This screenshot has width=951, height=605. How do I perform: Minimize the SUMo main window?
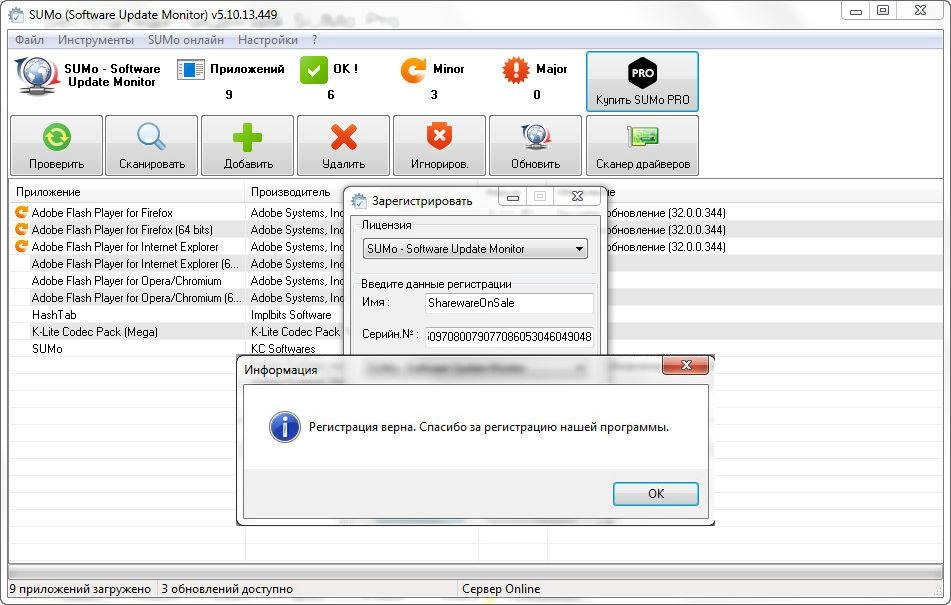pyautogui.click(x=856, y=10)
